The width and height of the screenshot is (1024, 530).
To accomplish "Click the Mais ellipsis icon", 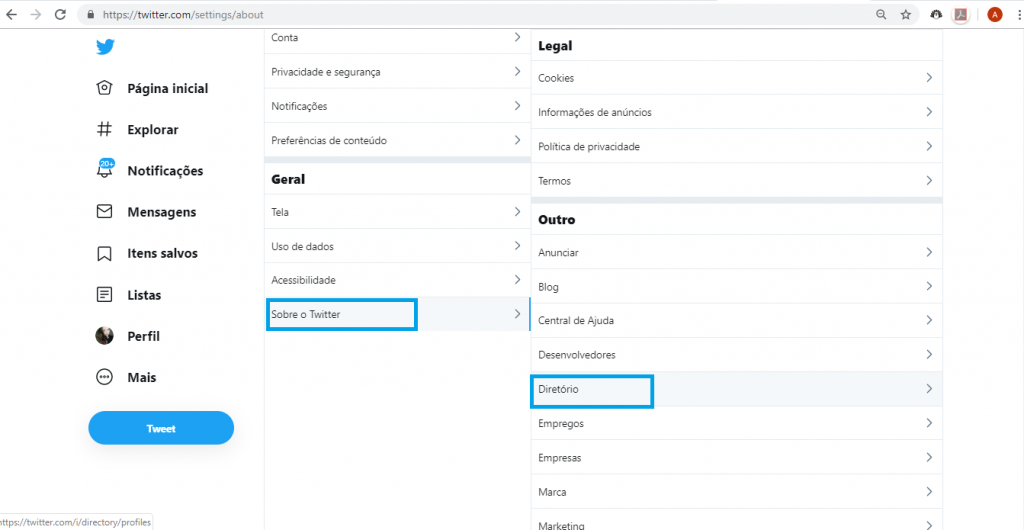I will point(104,377).
